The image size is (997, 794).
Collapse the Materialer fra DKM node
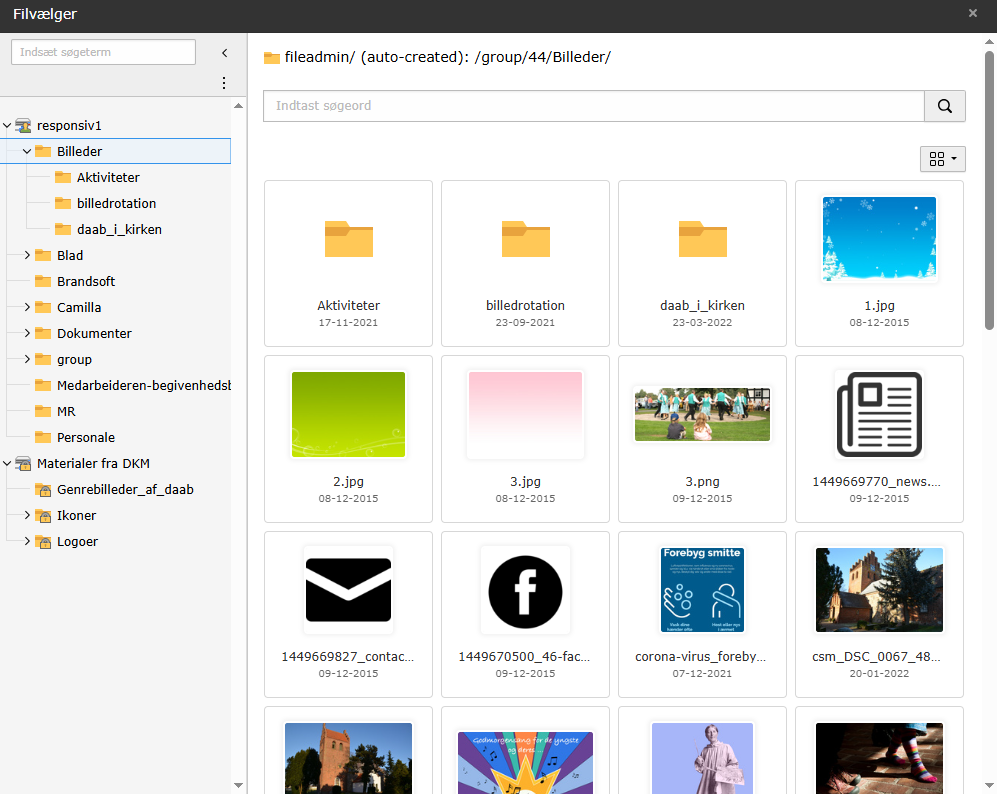(x=7, y=464)
